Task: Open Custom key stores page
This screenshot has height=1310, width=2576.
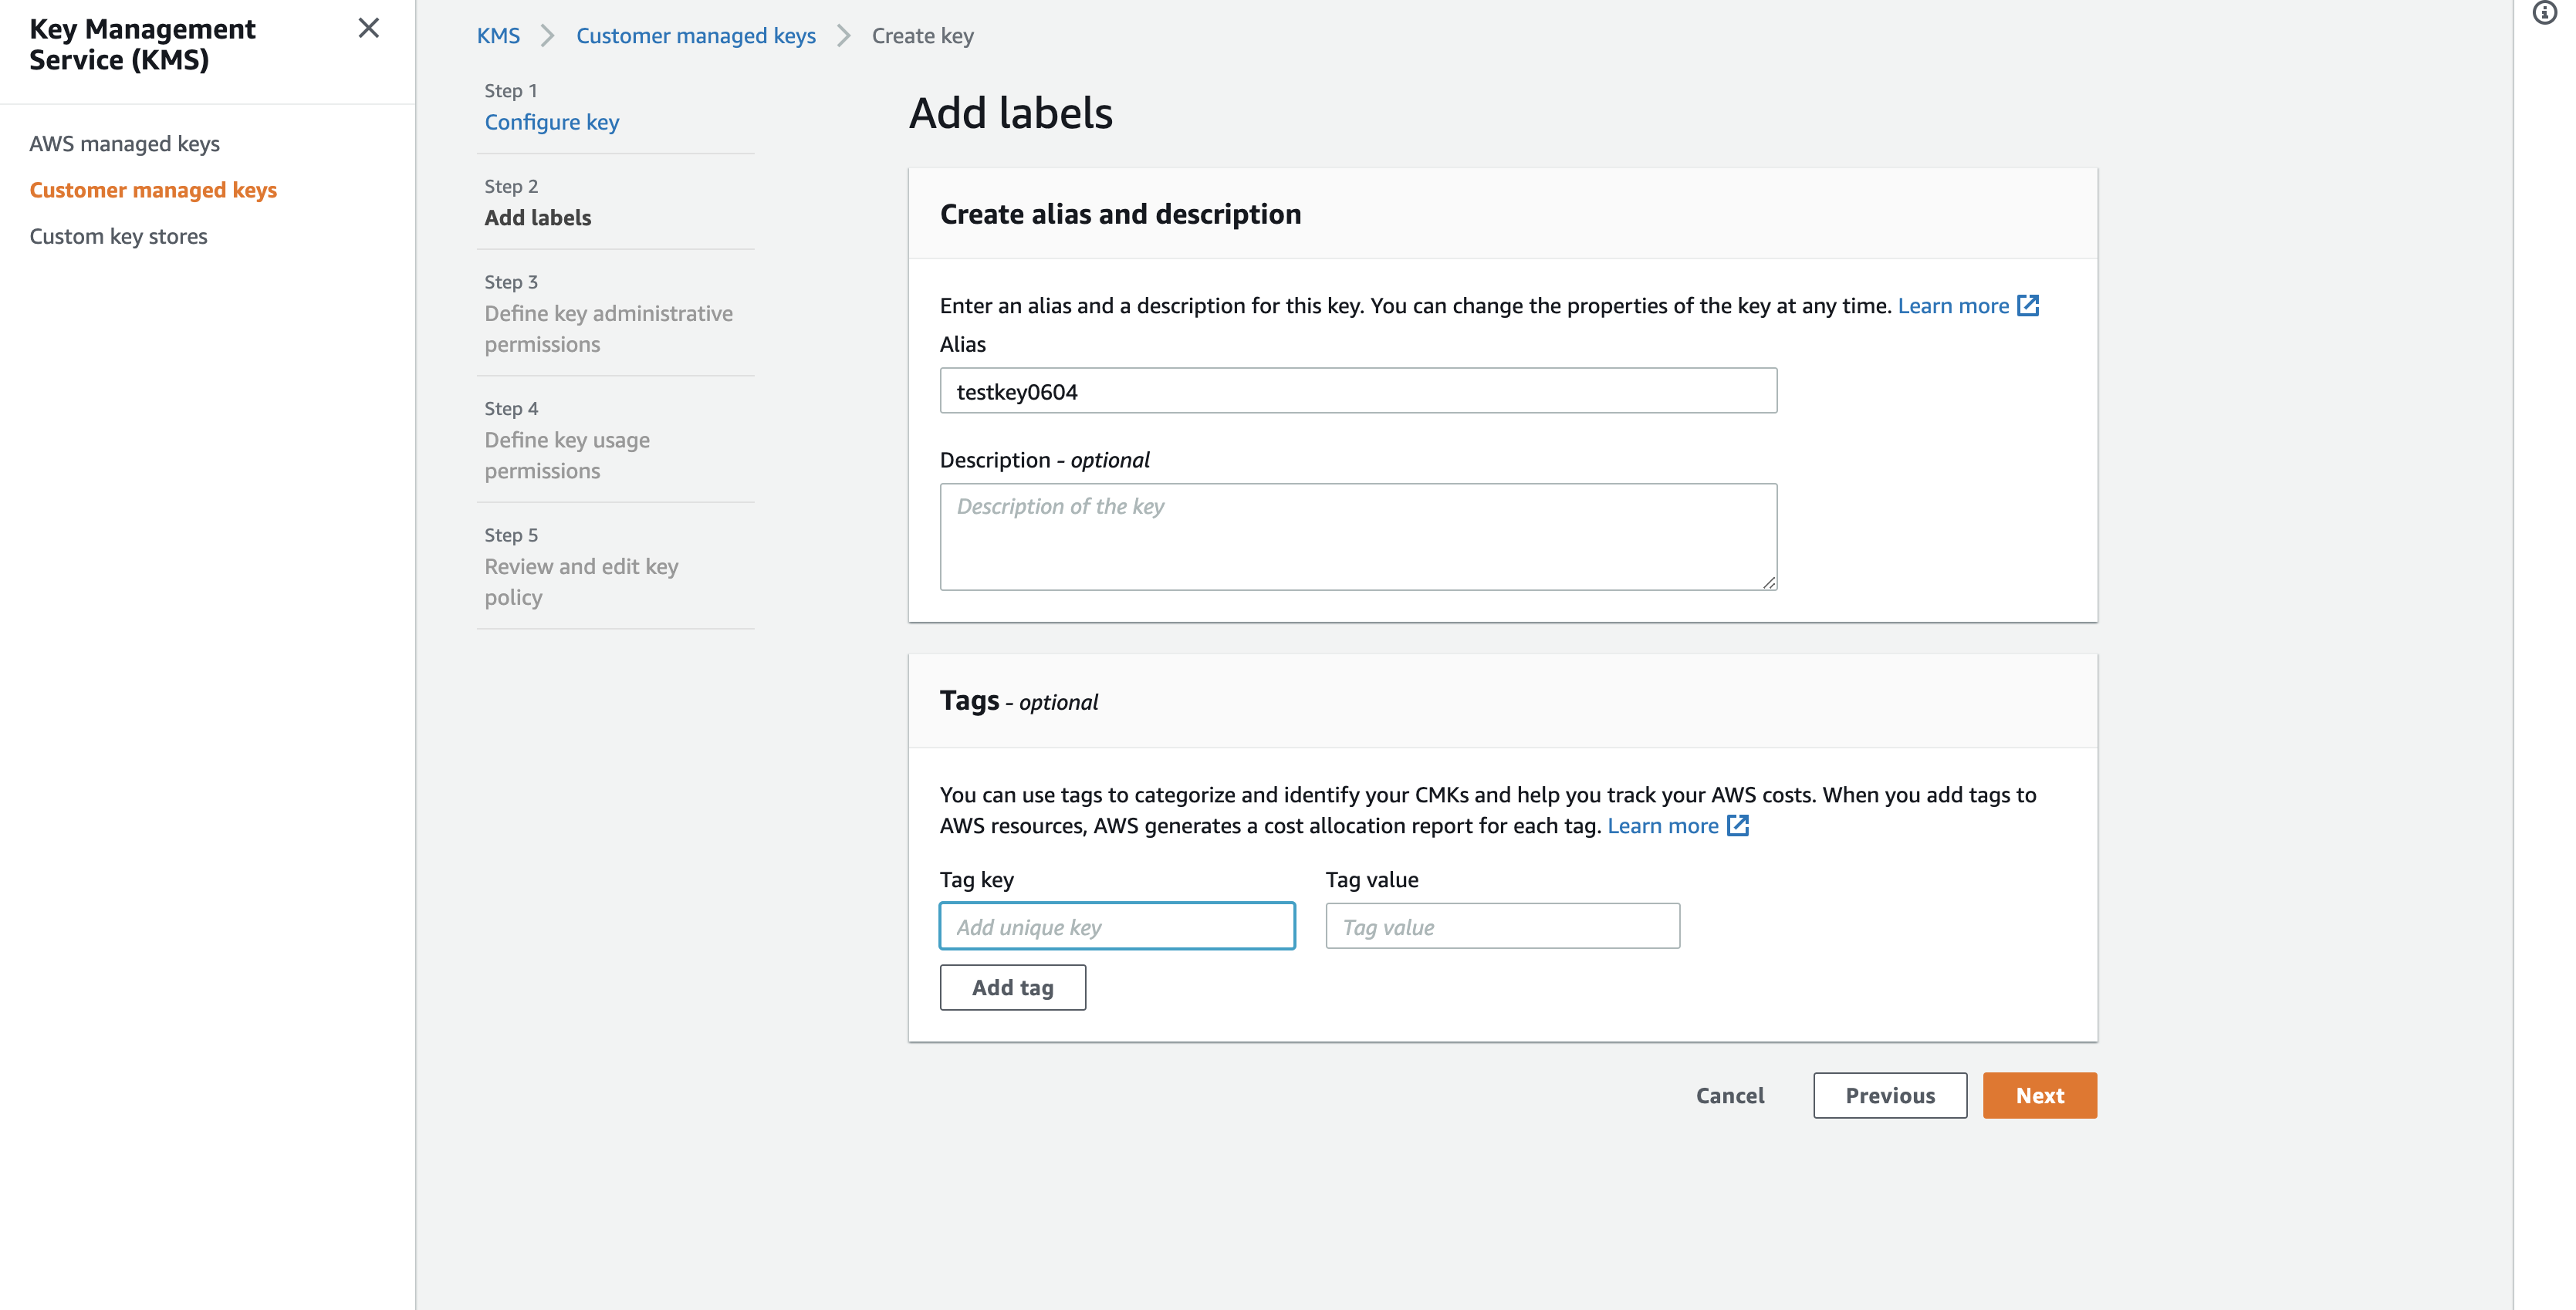Action: pyautogui.click(x=118, y=236)
